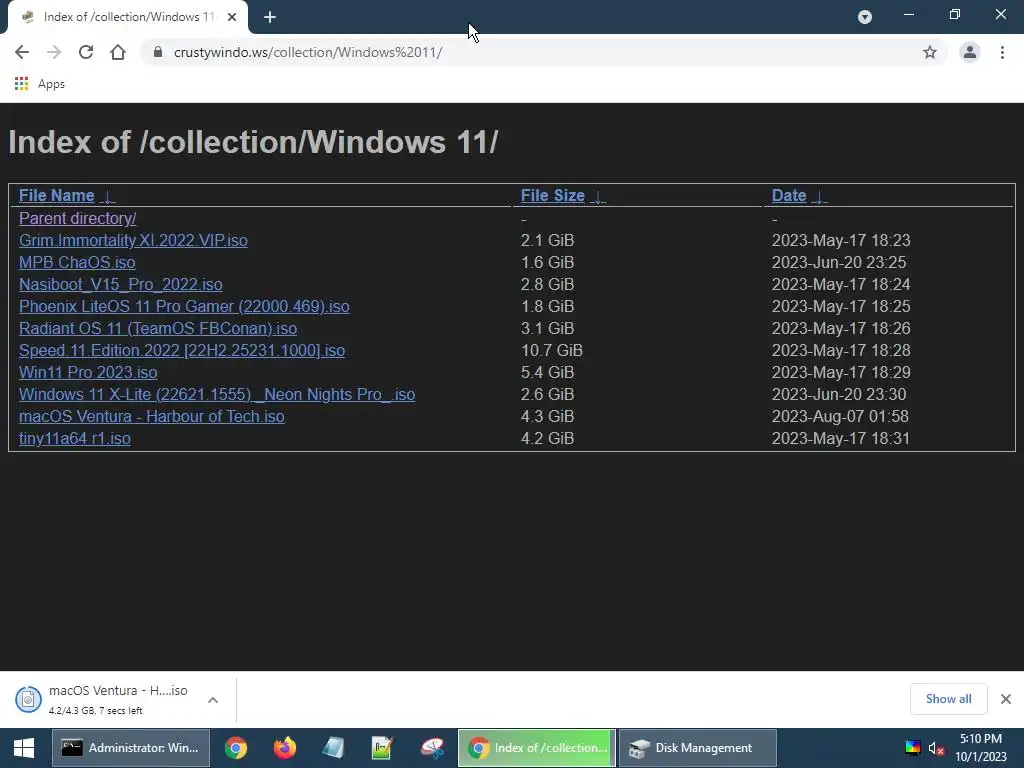
Task: Click the macOS Ventura download progress icon
Action: coord(28,699)
